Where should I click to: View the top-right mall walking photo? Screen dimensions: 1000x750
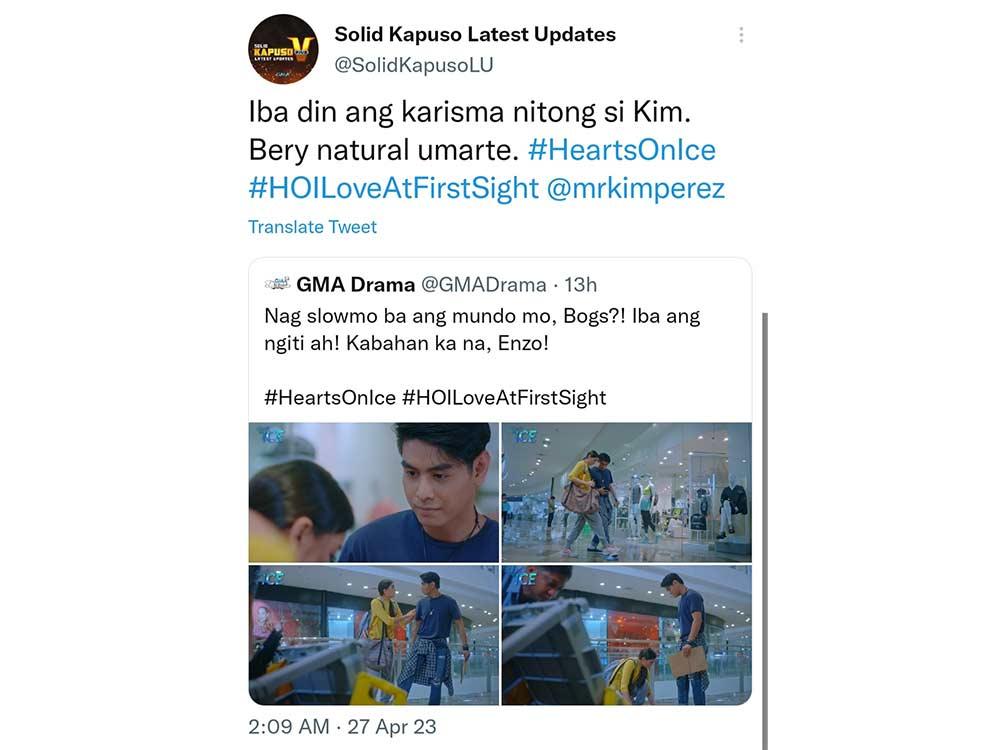626,492
